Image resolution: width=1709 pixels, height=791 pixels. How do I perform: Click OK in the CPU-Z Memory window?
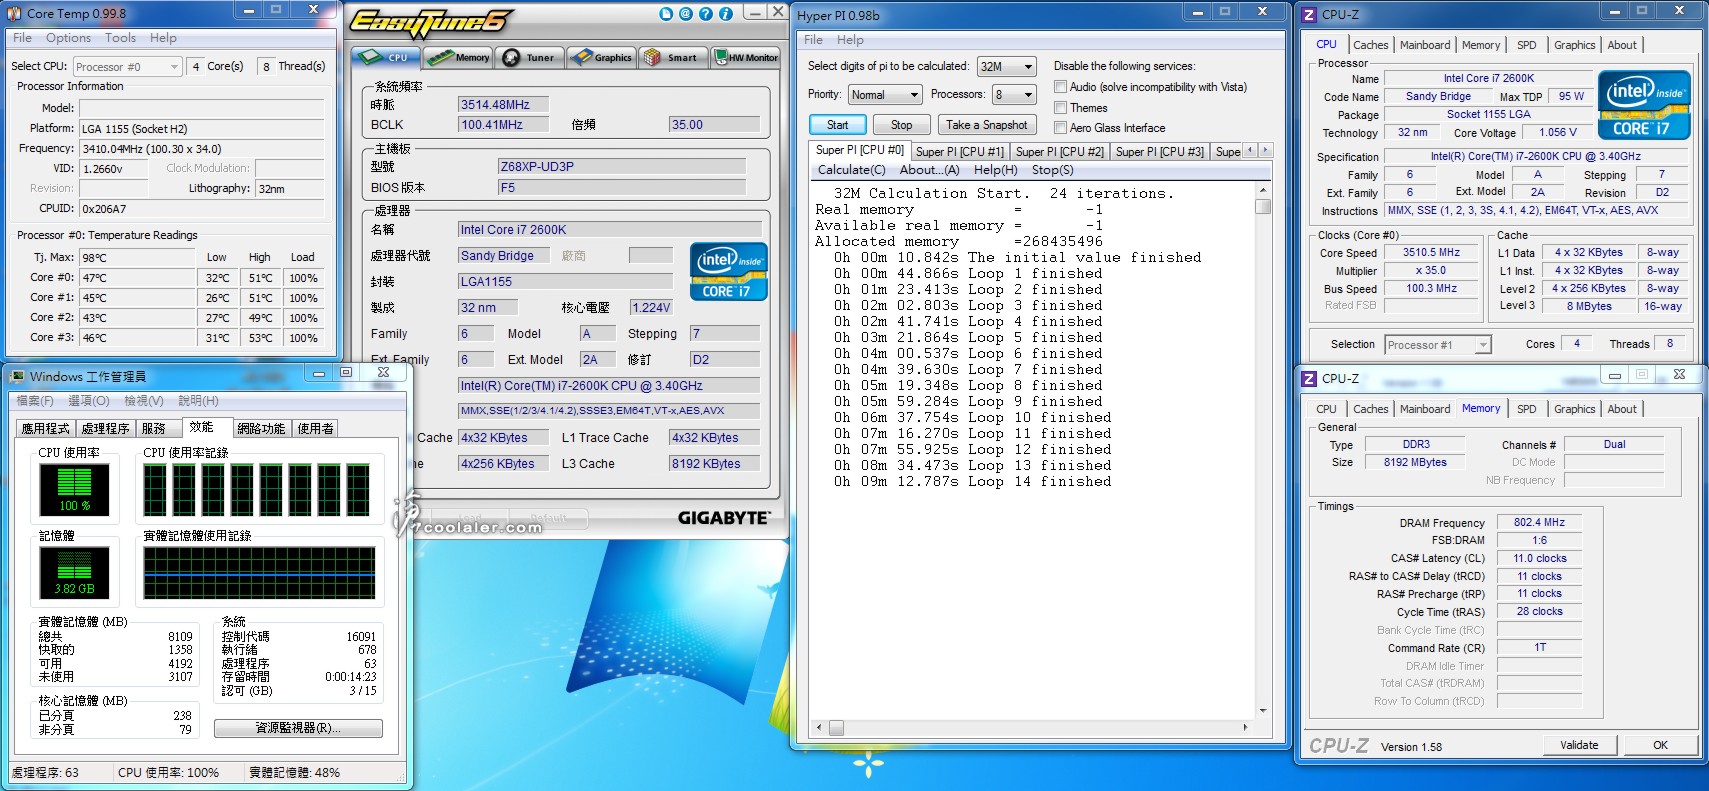click(x=1660, y=745)
